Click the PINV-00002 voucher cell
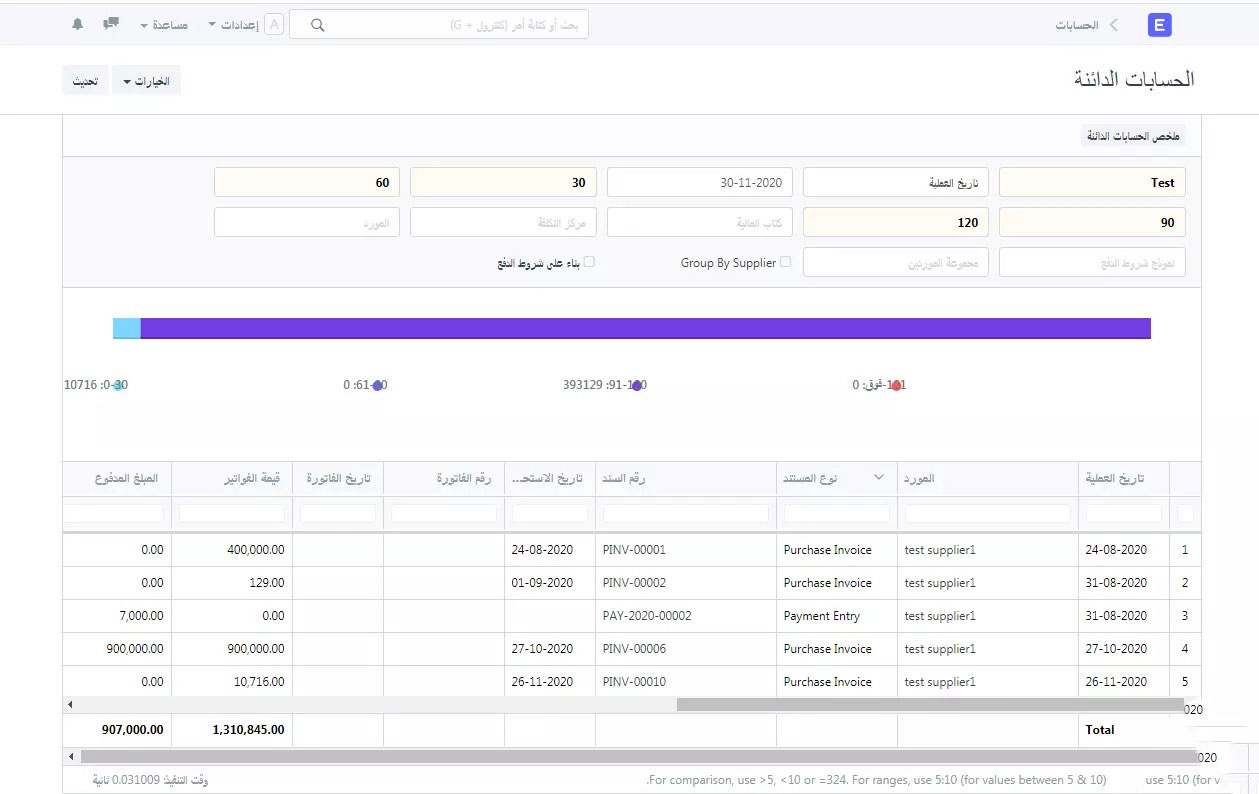The image size is (1259, 794). (x=686, y=583)
